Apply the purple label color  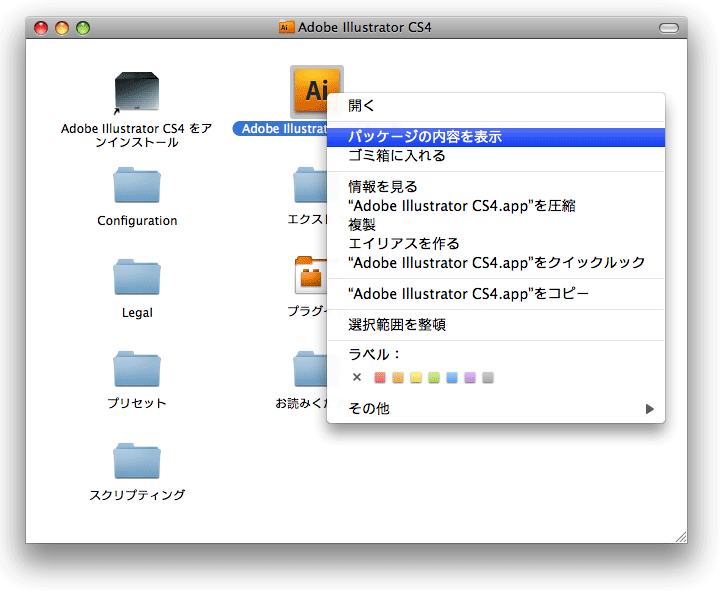click(470, 378)
